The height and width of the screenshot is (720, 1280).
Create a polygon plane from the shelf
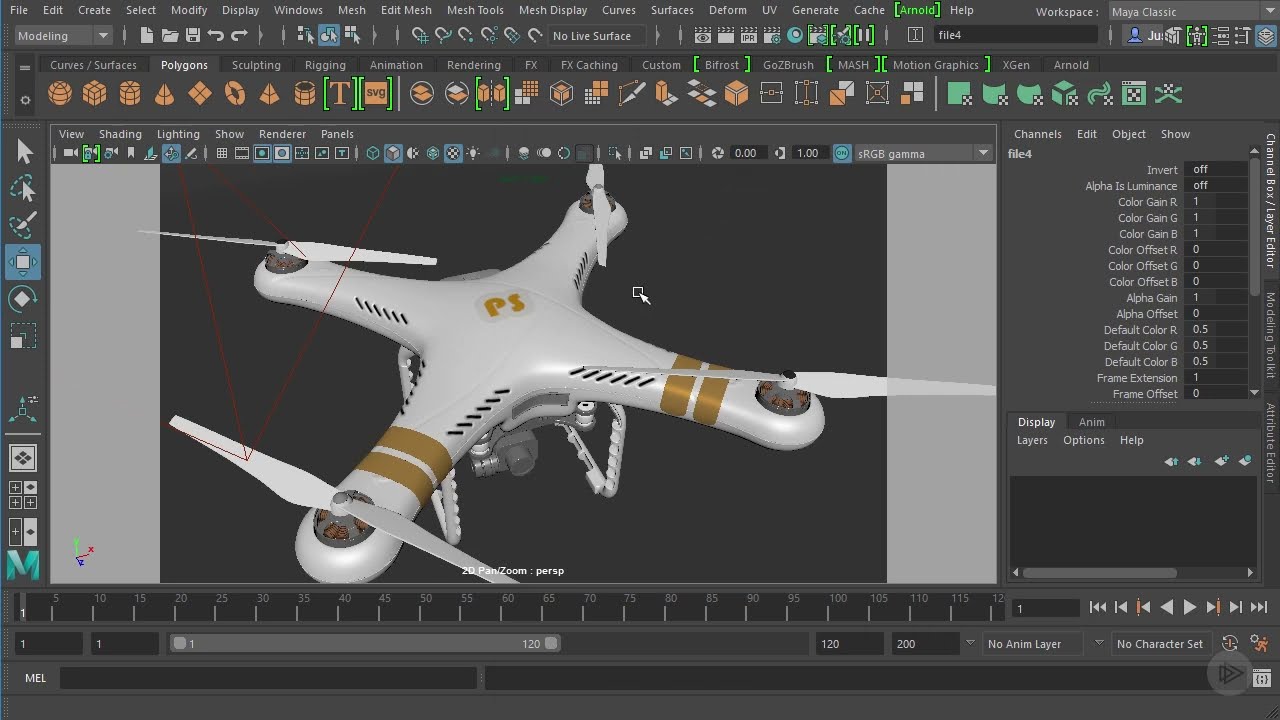point(200,95)
